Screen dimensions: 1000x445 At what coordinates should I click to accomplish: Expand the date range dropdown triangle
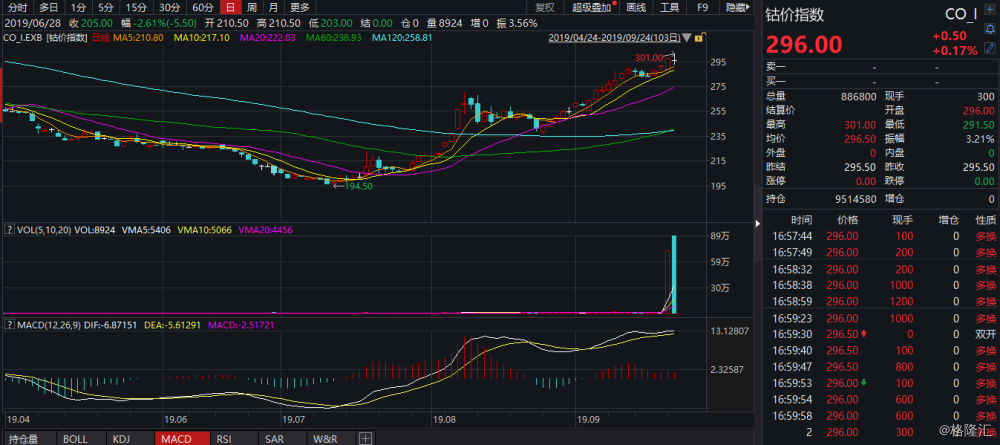[685, 39]
